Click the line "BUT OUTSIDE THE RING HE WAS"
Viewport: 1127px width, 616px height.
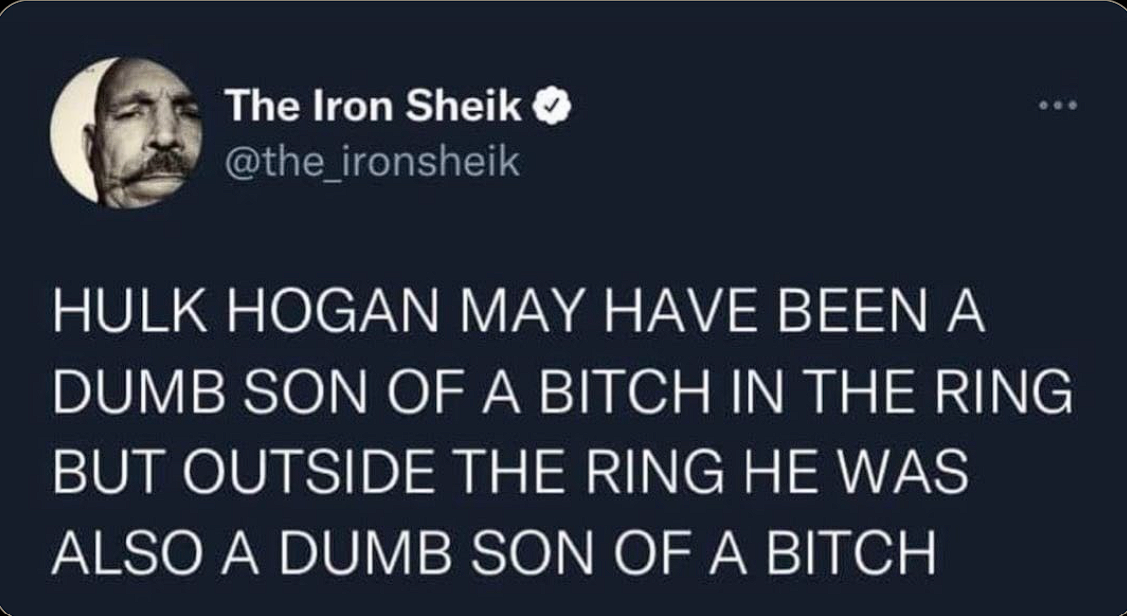tap(510, 473)
